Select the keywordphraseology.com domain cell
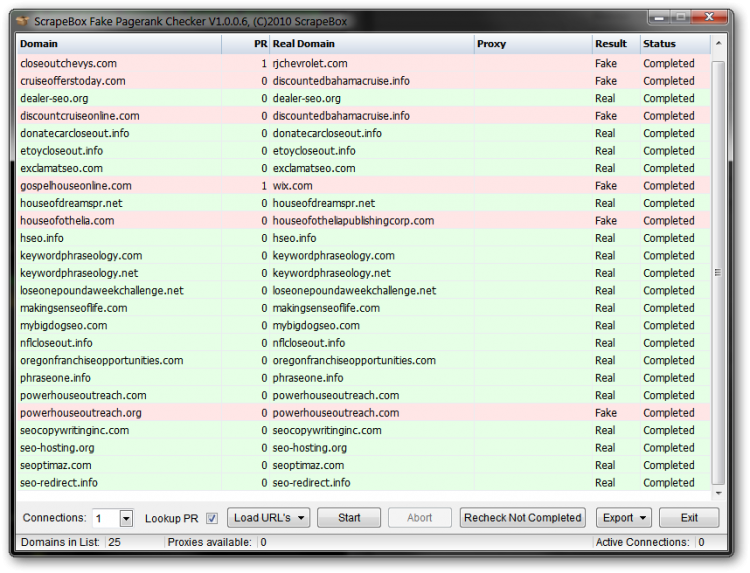Screen dimensions: 750x573 119,255
